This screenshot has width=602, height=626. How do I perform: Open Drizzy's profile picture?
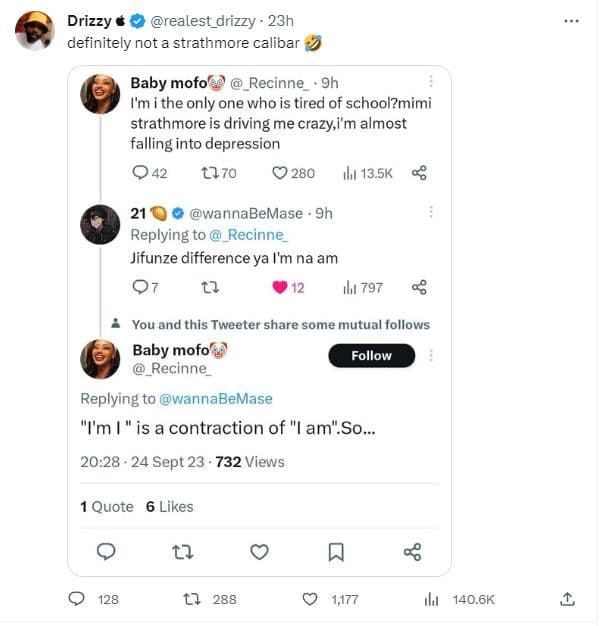[x=34, y=31]
